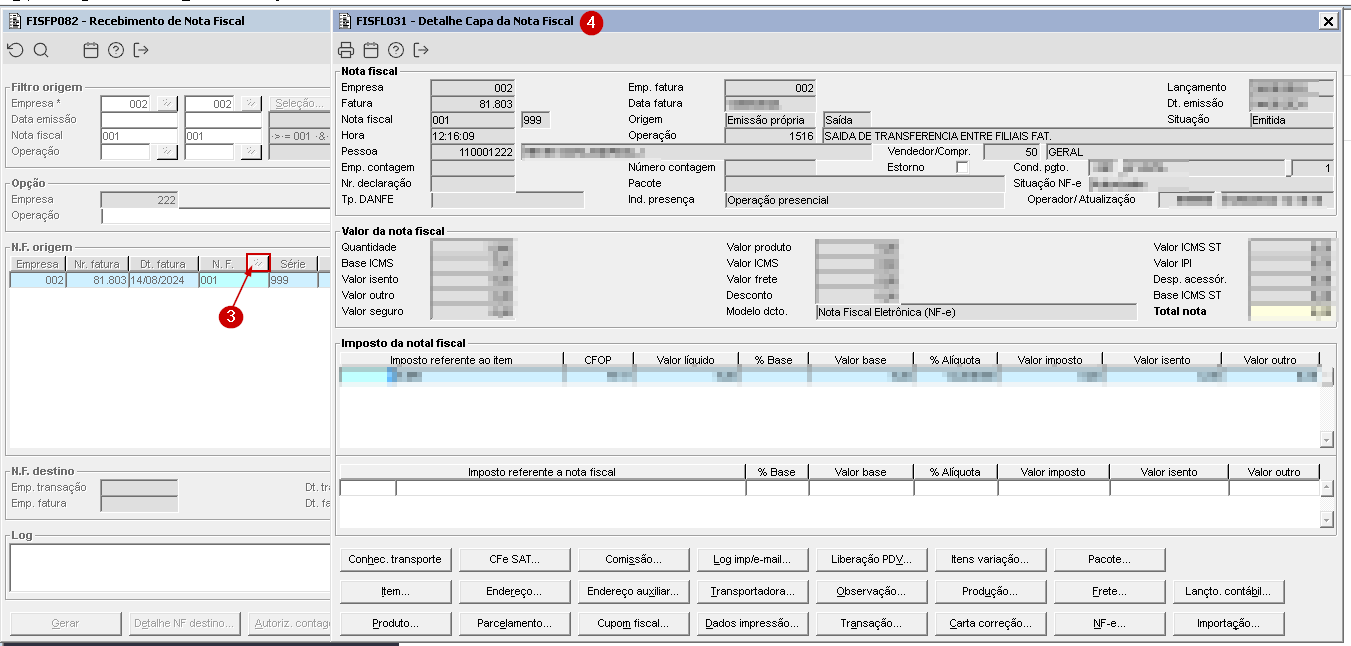
Task: Open the calendar icon in FISFP082 toolbar
Action: [x=91, y=50]
